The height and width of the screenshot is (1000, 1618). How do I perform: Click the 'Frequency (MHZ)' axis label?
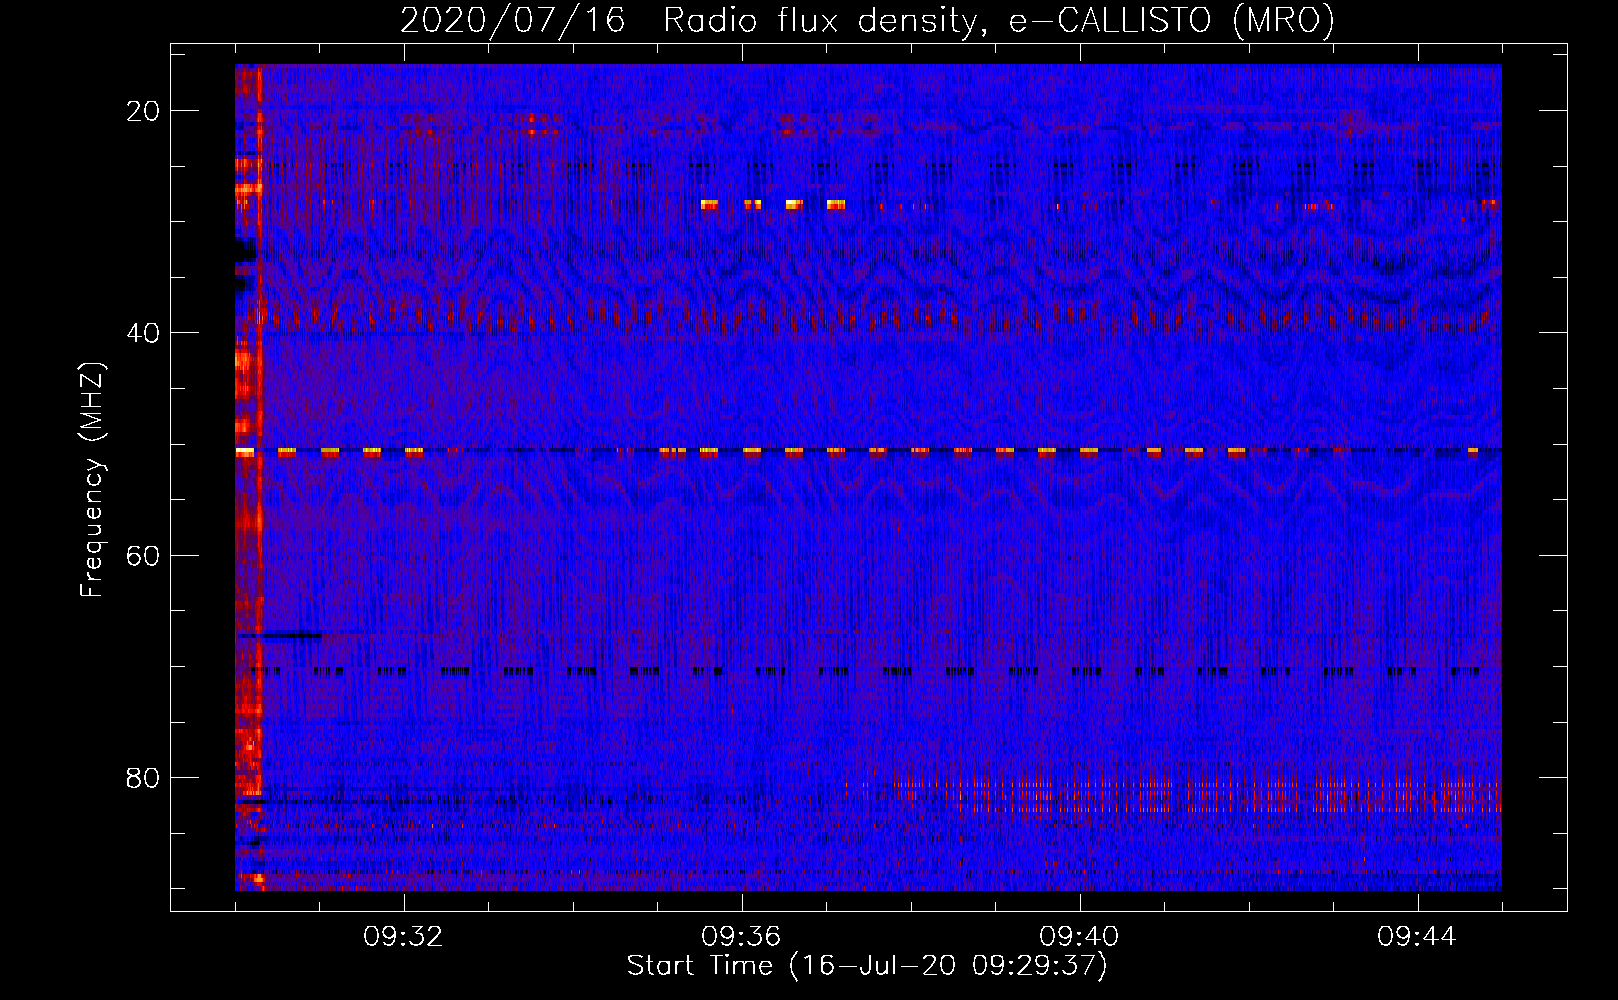pos(92,480)
